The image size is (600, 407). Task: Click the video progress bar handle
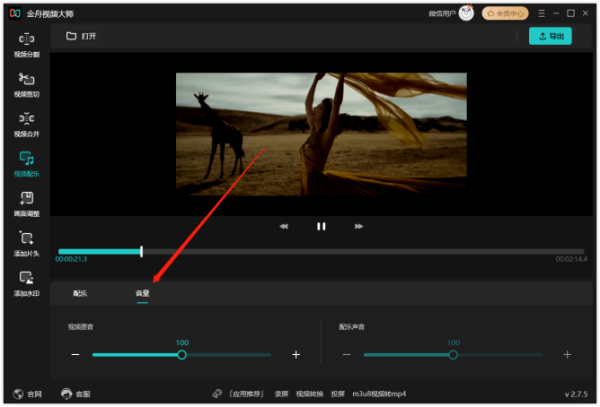[142, 251]
